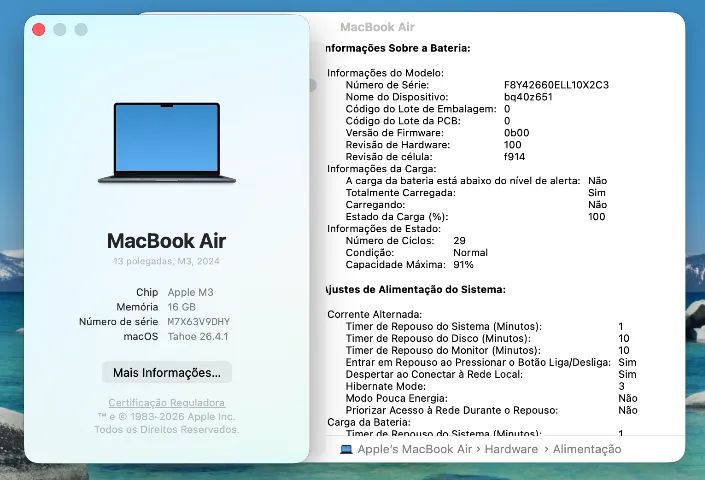Click the greyed zoom button in About window
This screenshot has width=705, height=480.
pos(81,30)
